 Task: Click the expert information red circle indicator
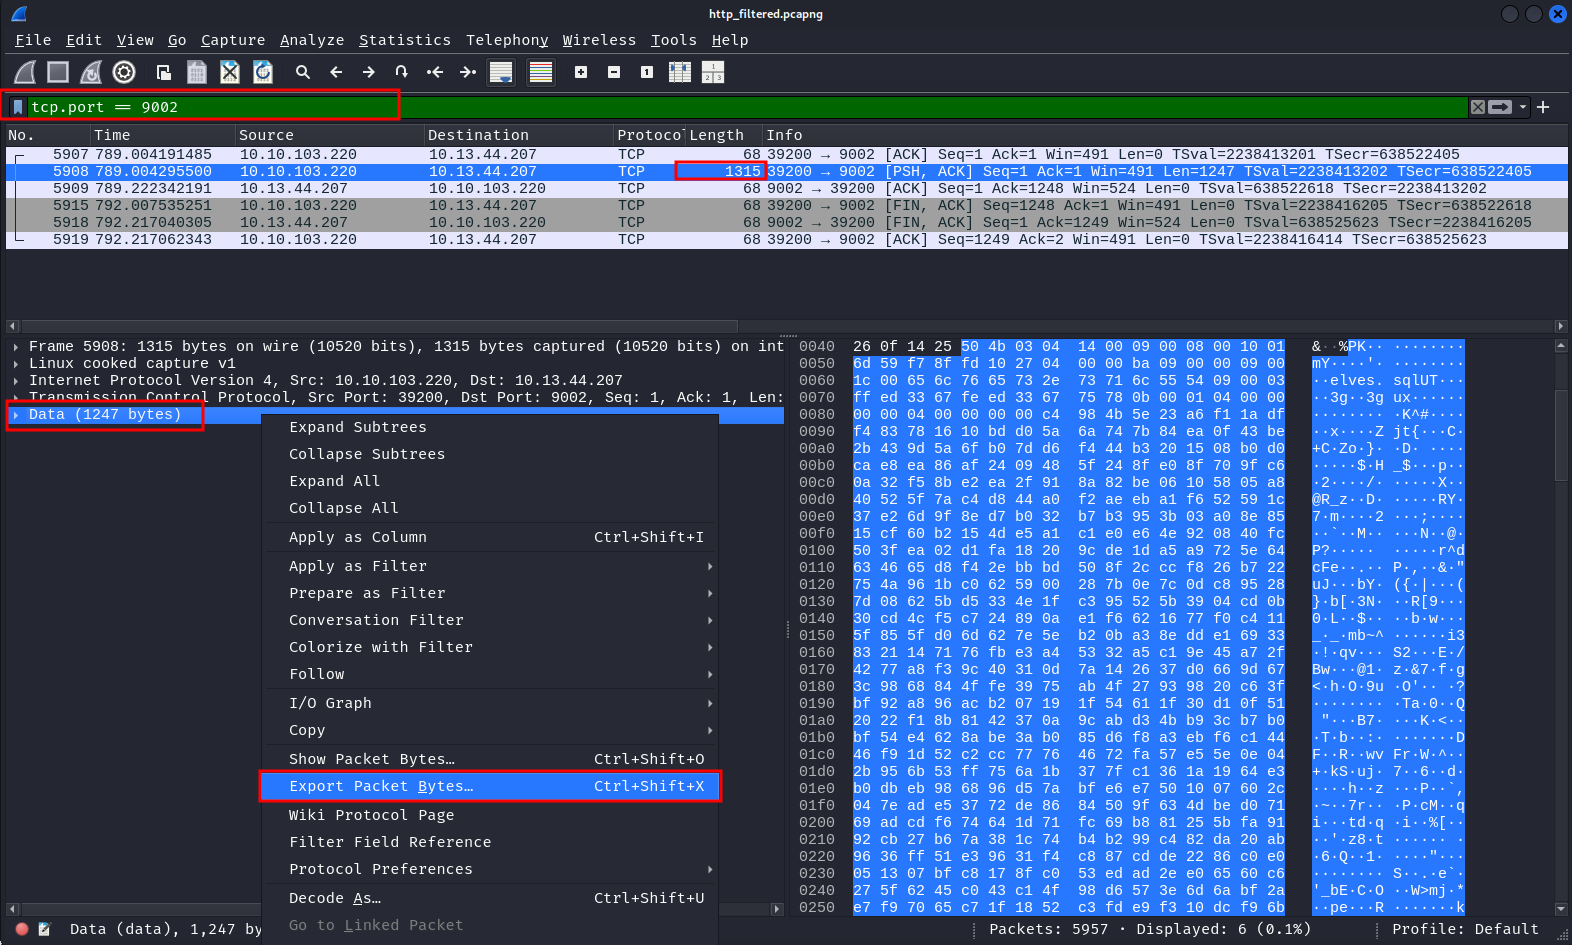tap(22, 929)
